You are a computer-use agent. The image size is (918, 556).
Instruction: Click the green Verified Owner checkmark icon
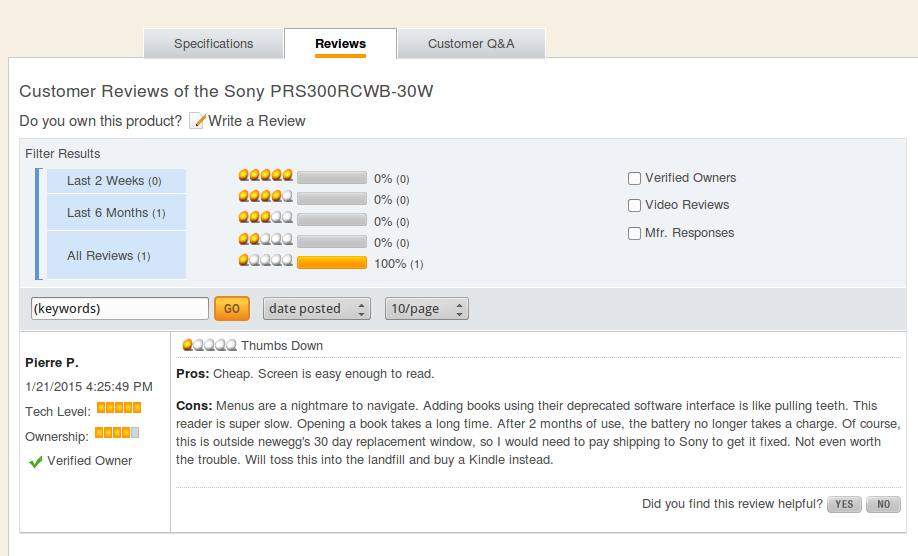35,462
